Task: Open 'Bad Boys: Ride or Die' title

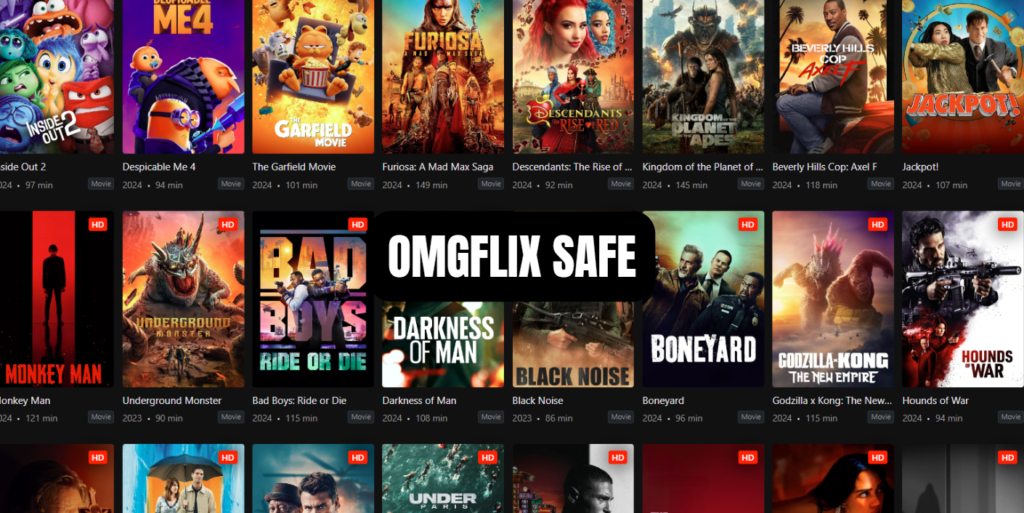Action: [299, 401]
